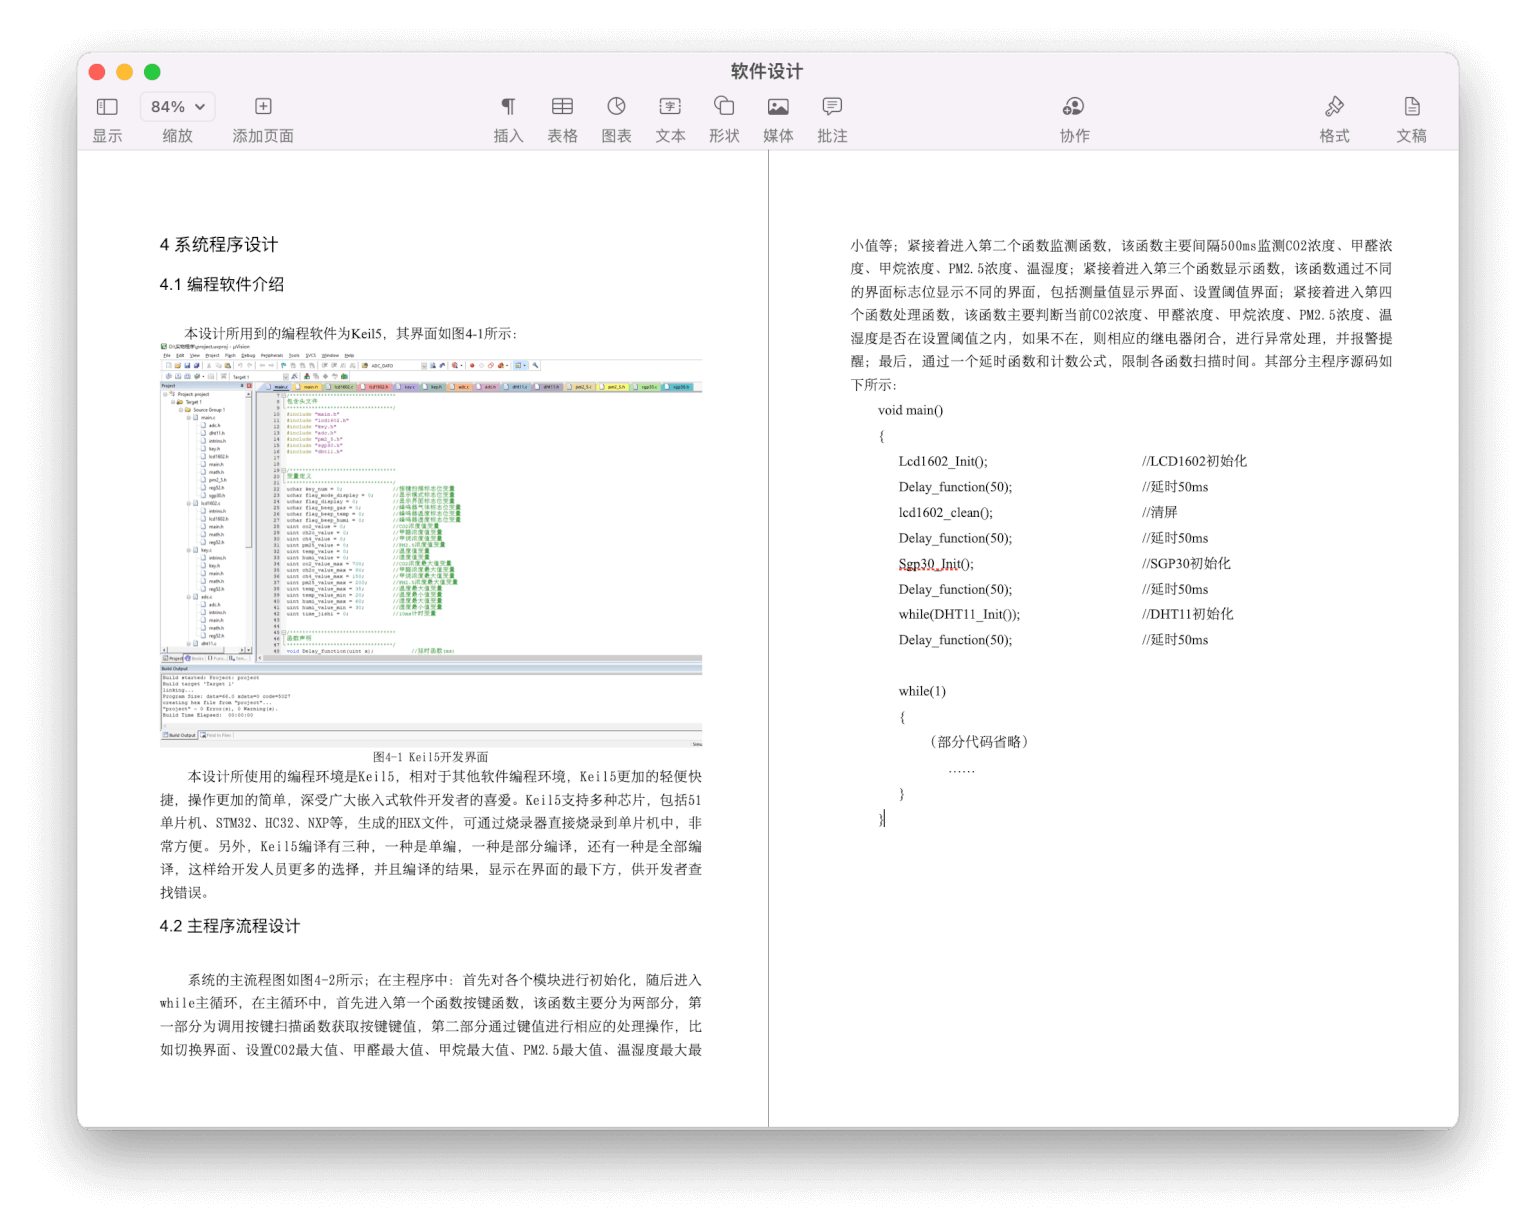Click the red close window button
This screenshot has width=1536, height=1232.
97,72
